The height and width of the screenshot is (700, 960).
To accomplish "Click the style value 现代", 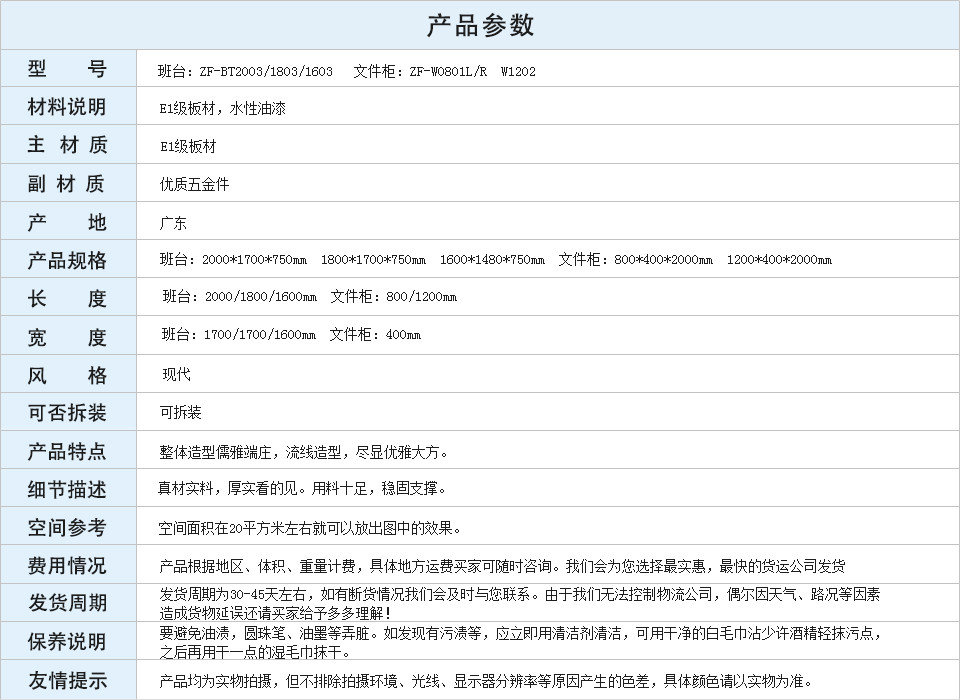I will (176, 374).
